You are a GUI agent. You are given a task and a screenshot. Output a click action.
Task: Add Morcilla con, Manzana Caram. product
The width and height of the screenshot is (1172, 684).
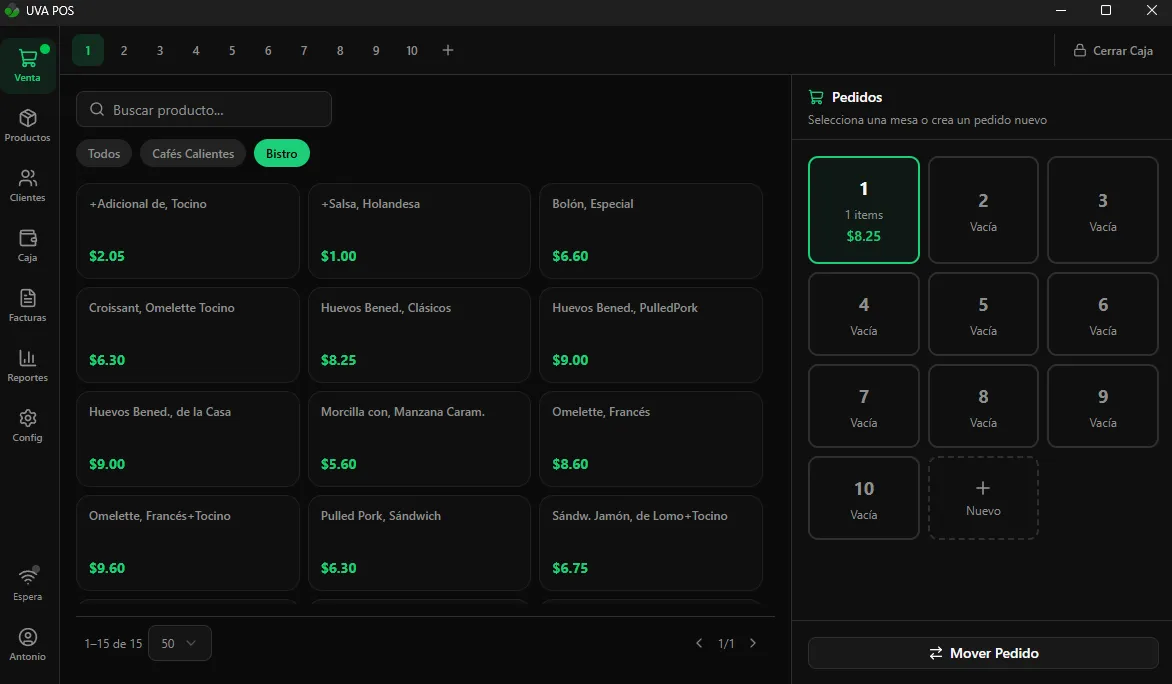click(x=419, y=439)
